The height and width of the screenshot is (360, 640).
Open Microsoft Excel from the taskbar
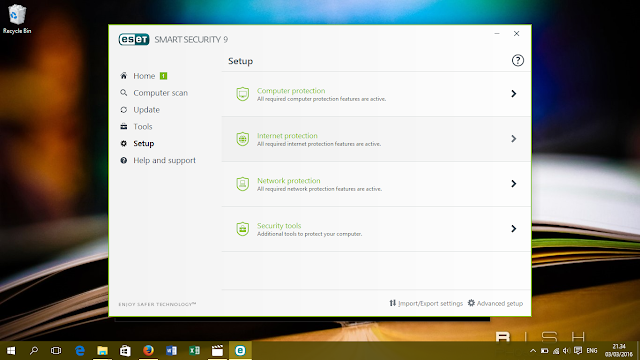[x=194, y=351]
